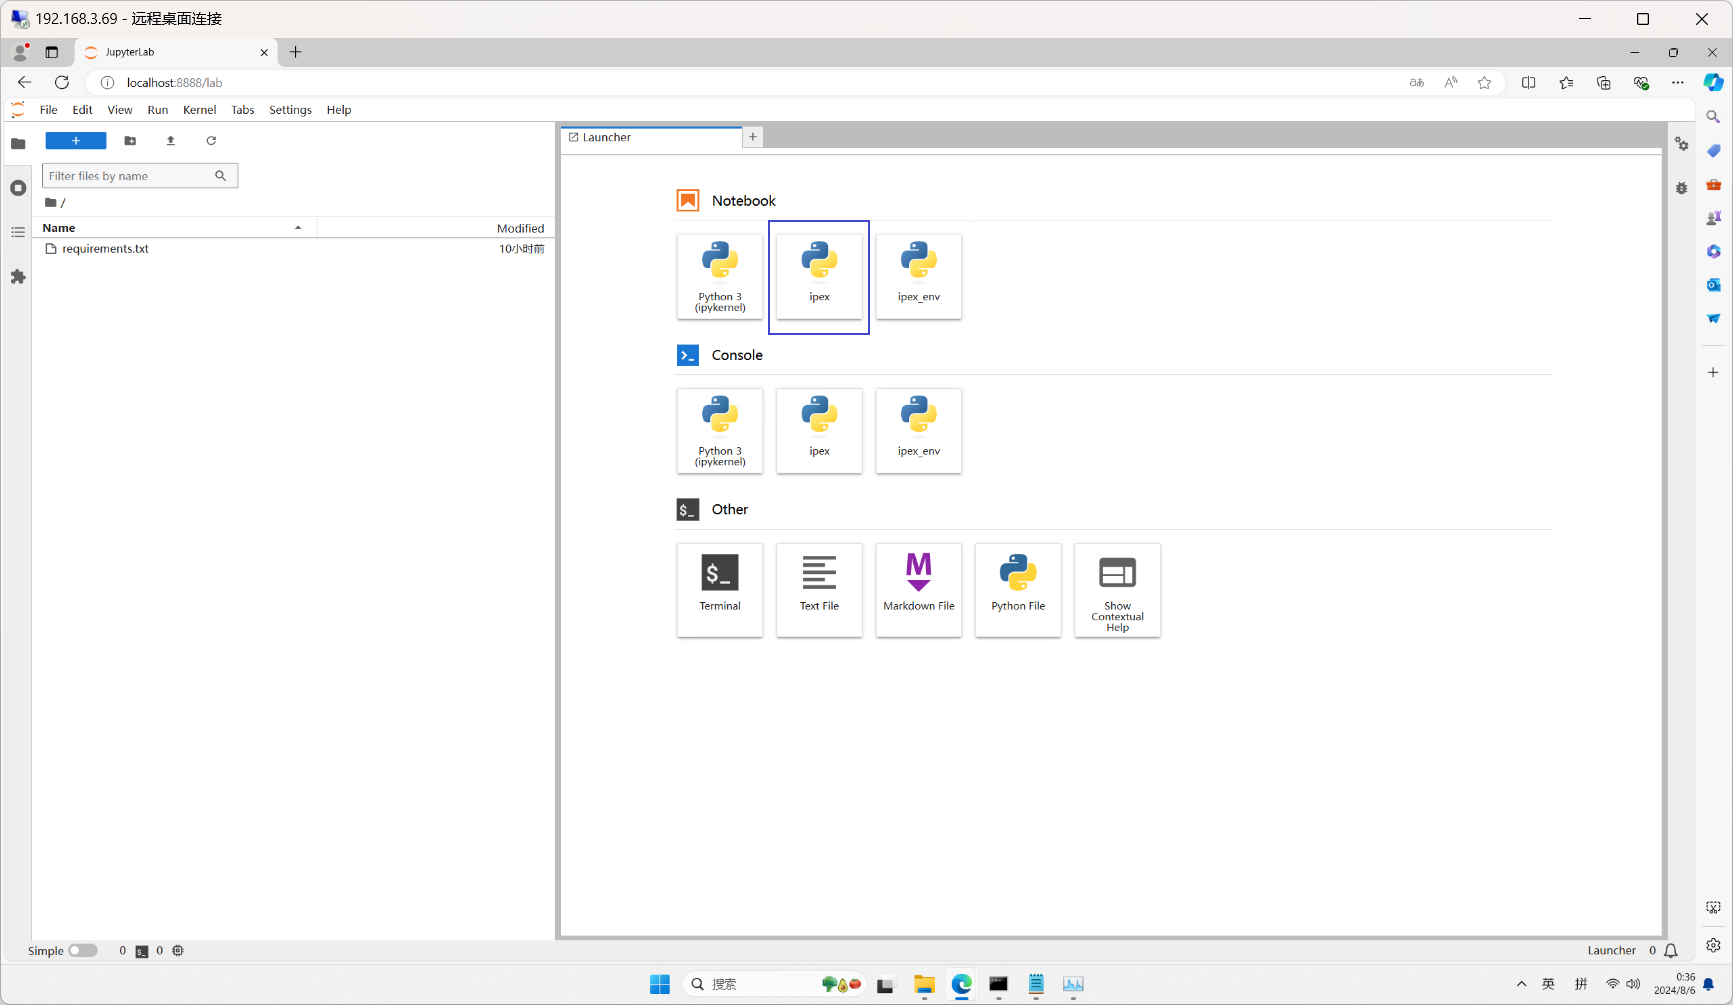Open the Run menu
Image resolution: width=1733 pixels, height=1005 pixels.
(158, 110)
